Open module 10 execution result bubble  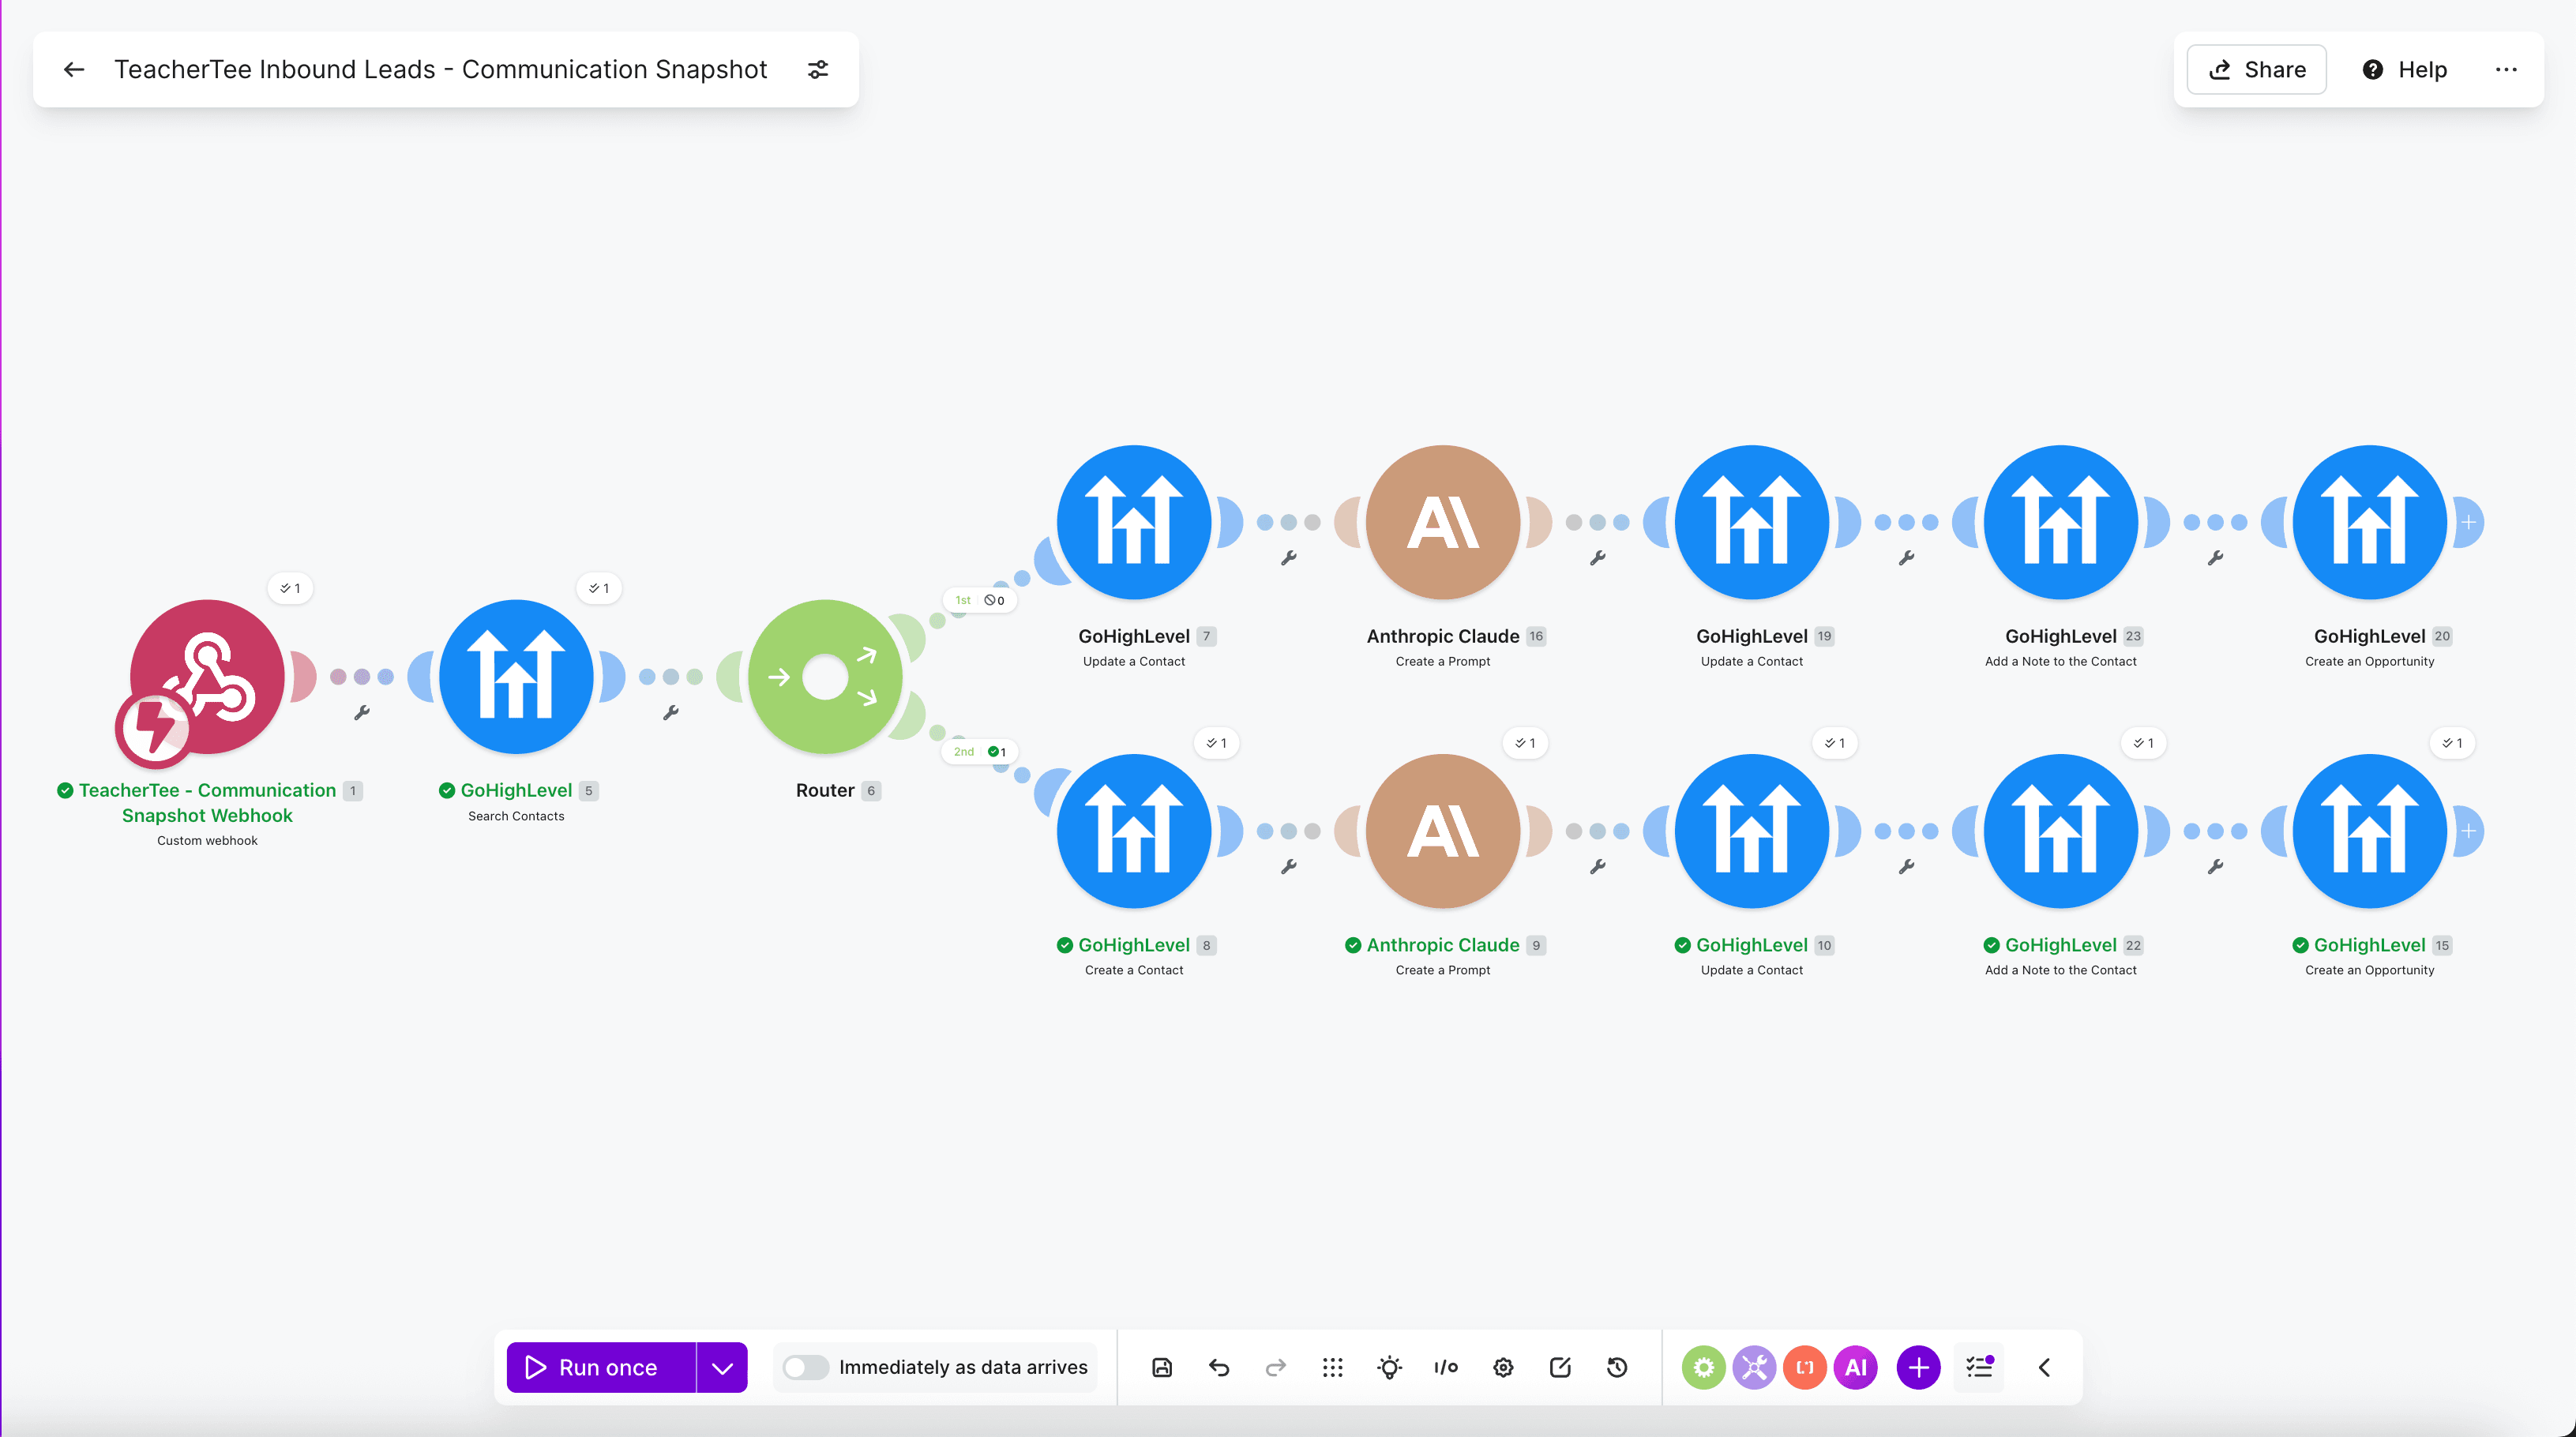[x=1835, y=743]
